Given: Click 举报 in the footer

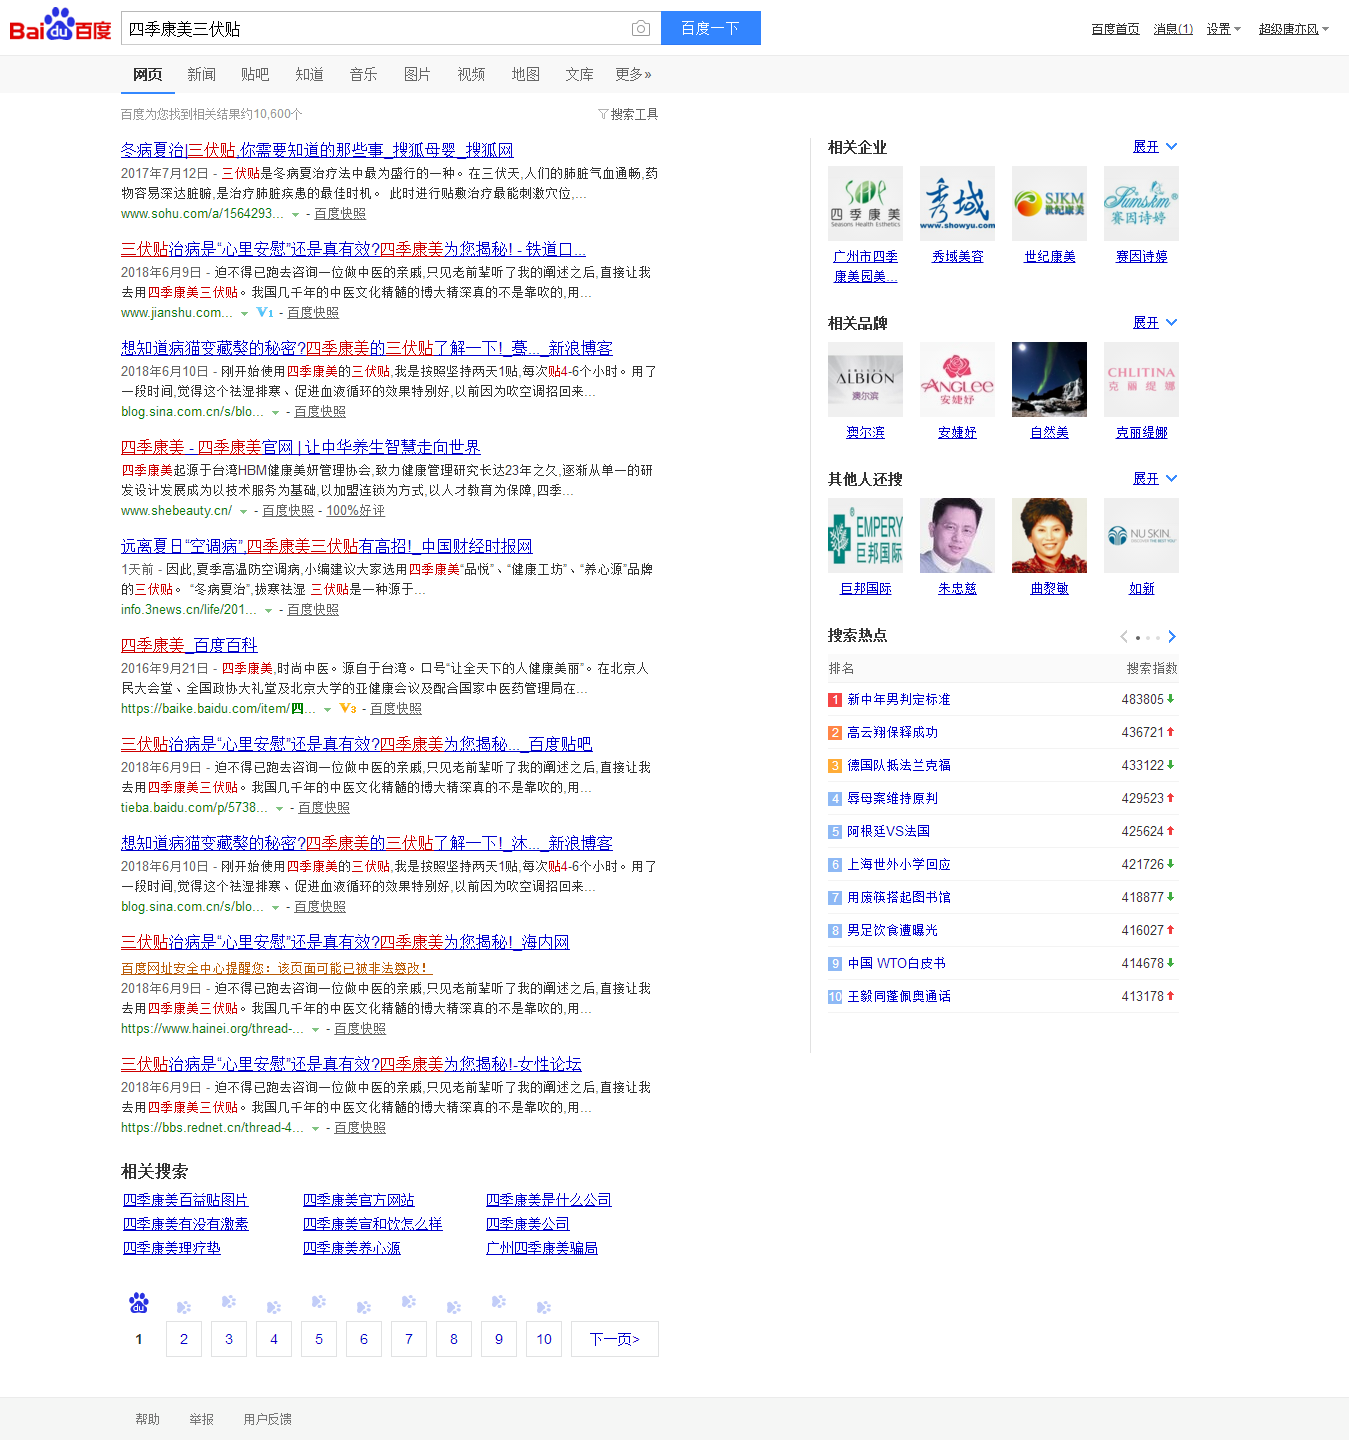Looking at the screenshot, I should pos(201,1419).
